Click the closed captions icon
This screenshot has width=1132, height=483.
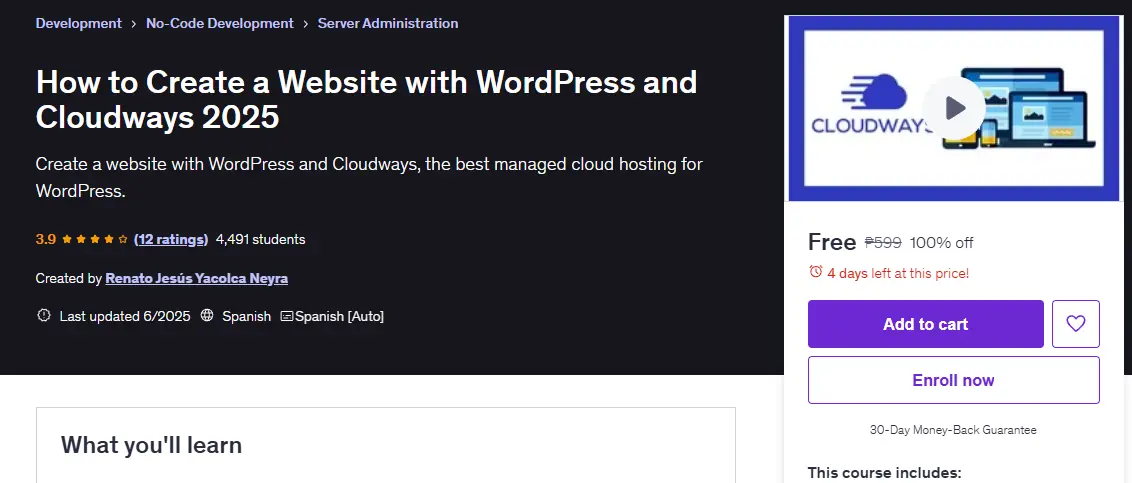click(x=287, y=316)
